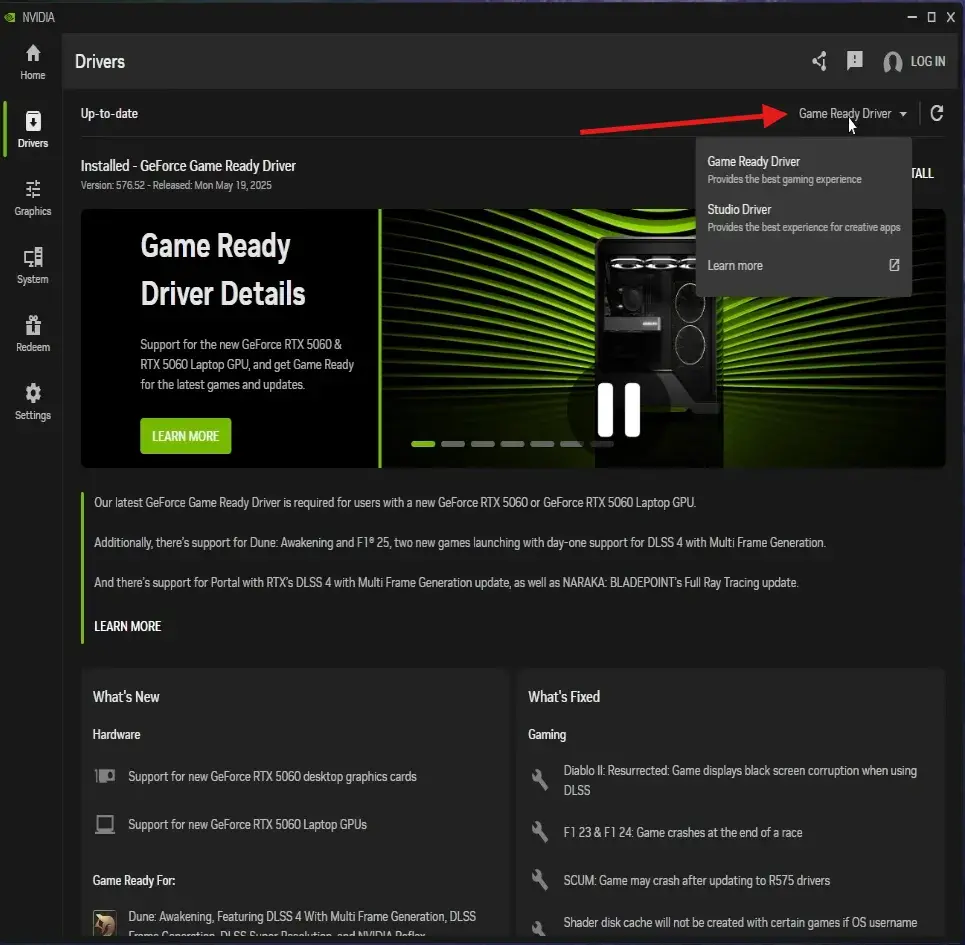Select the Drivers sidebar icon
Image resolution: width=965 pixels, height=945 pixels.
(x=33, y=129)
